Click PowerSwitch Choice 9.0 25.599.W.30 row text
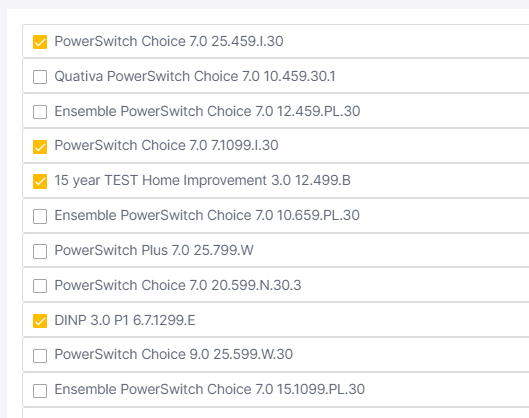Image resolution: width=529 pixels, height=418 pixels. [173, 355]
